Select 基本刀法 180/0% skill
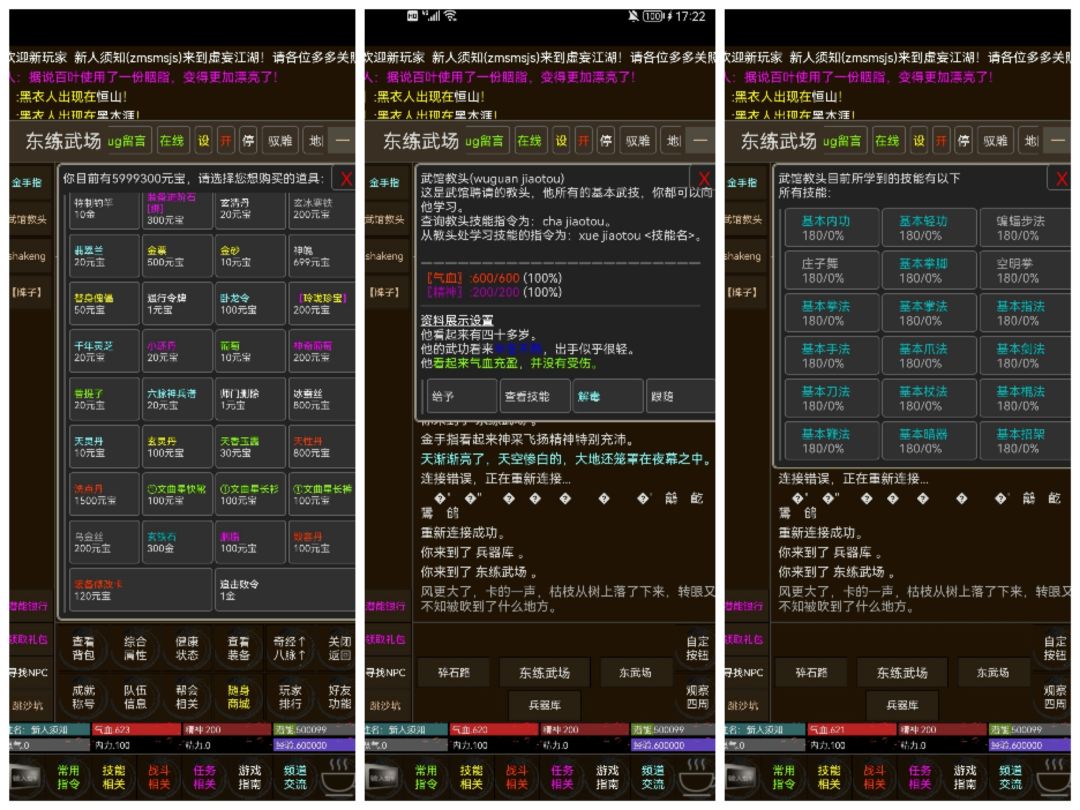The image size is (1080, 810). coord(832,399)
